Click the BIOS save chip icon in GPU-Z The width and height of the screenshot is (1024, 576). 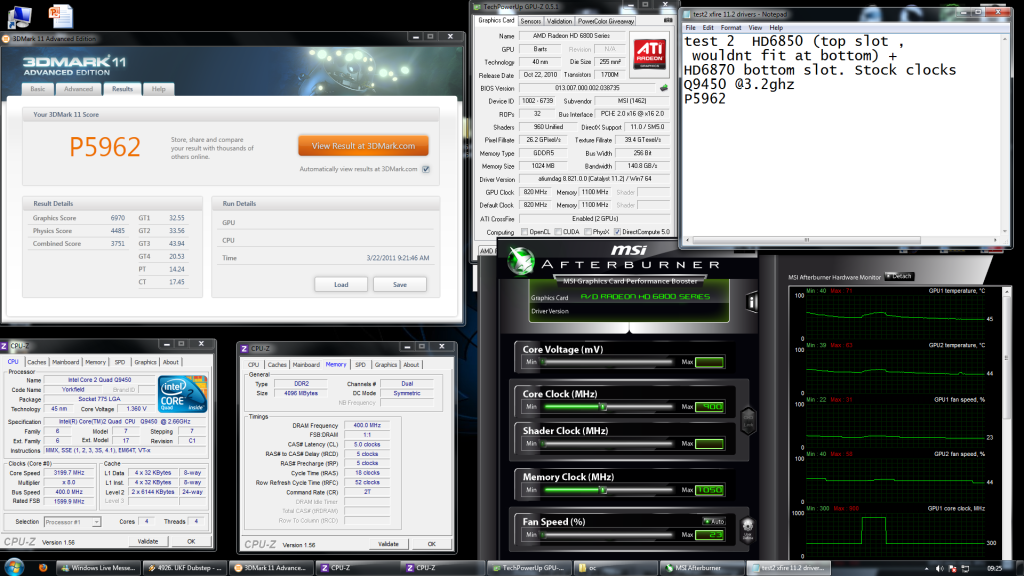point(664,88)
